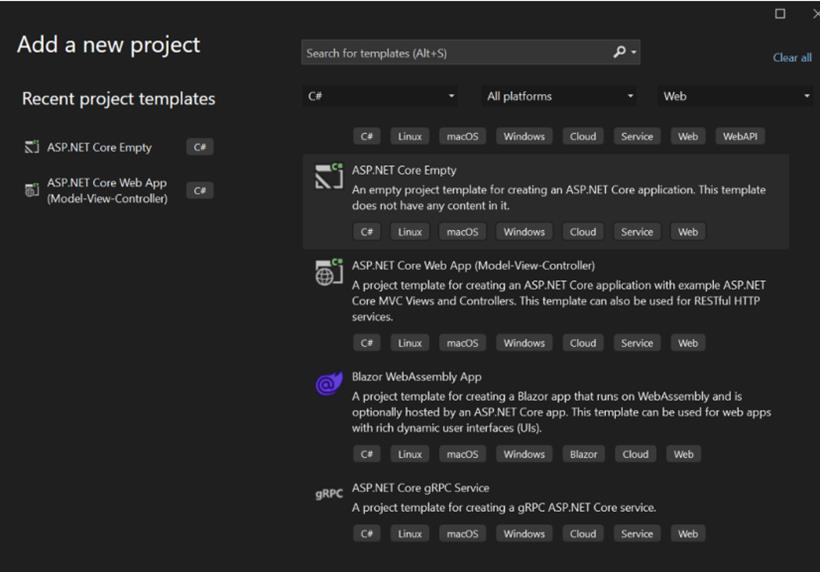Focus the Search for templates input field
Image resolution: width=820 pixels, height=572 pixels.
click(455, 52)
